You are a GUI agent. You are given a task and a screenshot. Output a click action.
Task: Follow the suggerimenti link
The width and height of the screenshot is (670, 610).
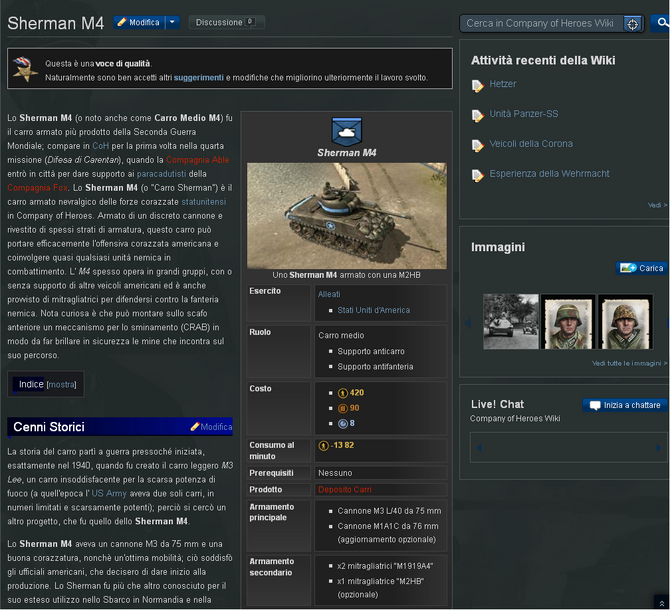pos(198,78)
